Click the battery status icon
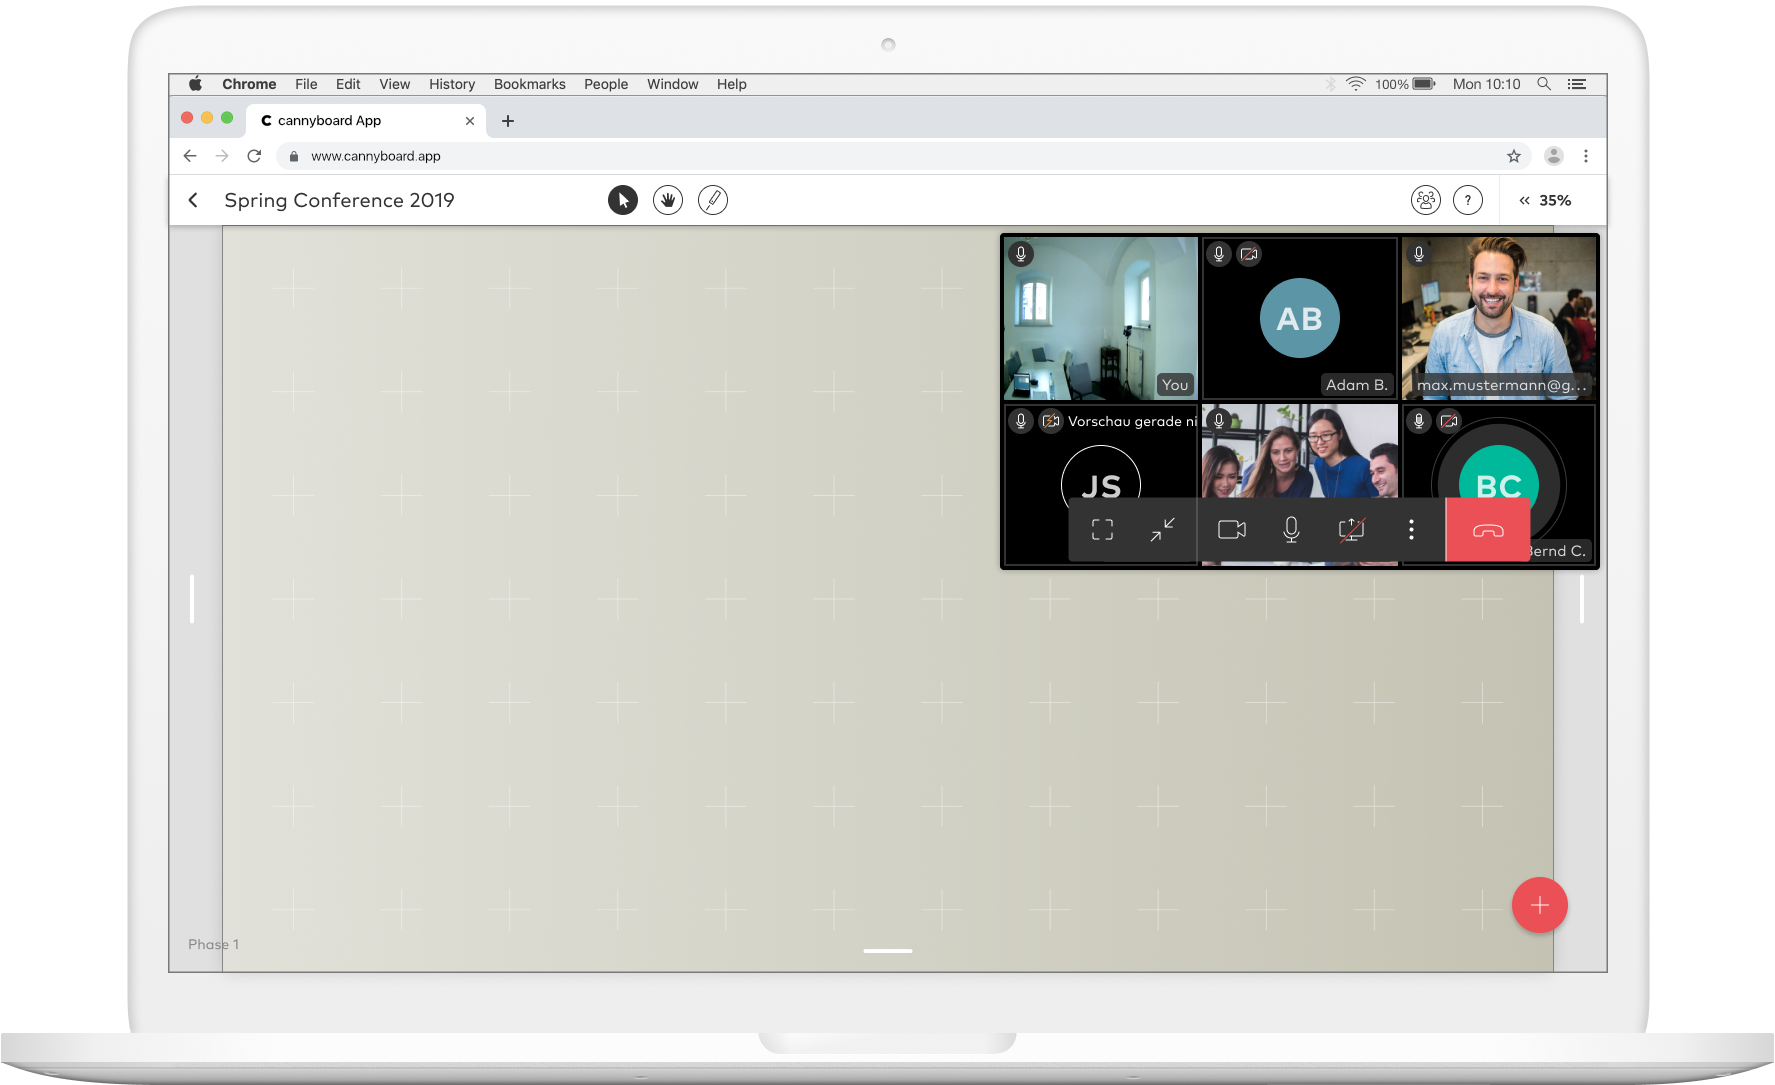 (1425, 84)
